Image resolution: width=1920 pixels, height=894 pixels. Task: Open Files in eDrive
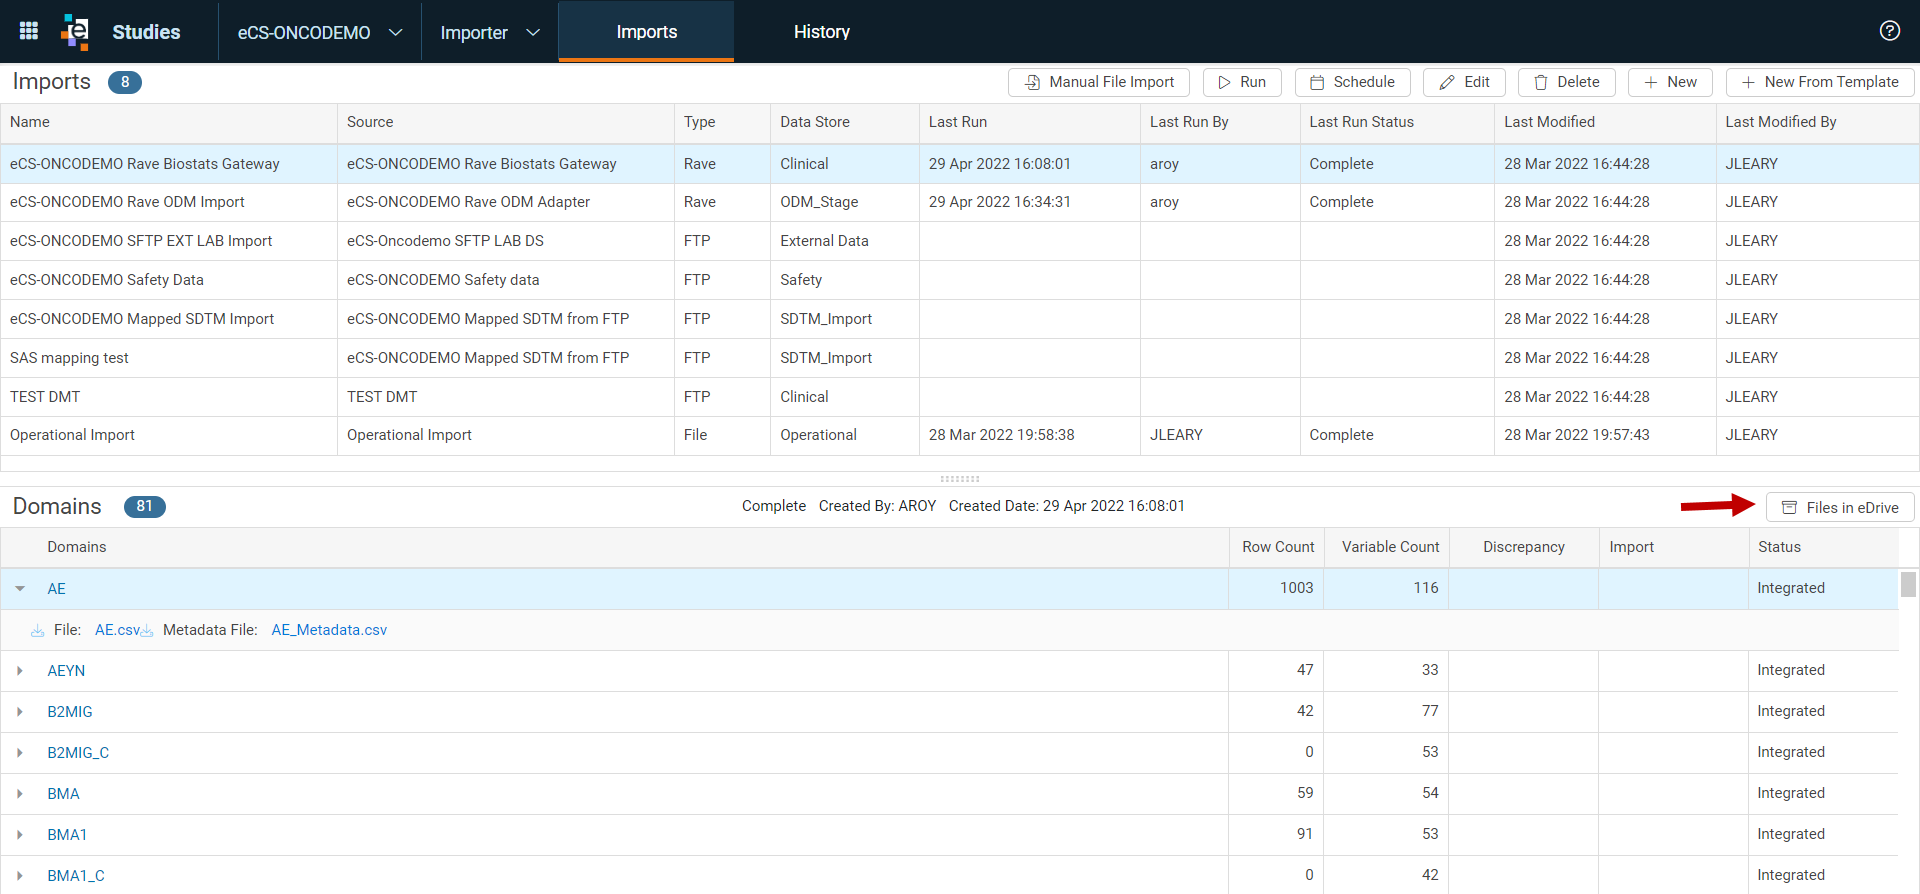tap(1840, 507)
